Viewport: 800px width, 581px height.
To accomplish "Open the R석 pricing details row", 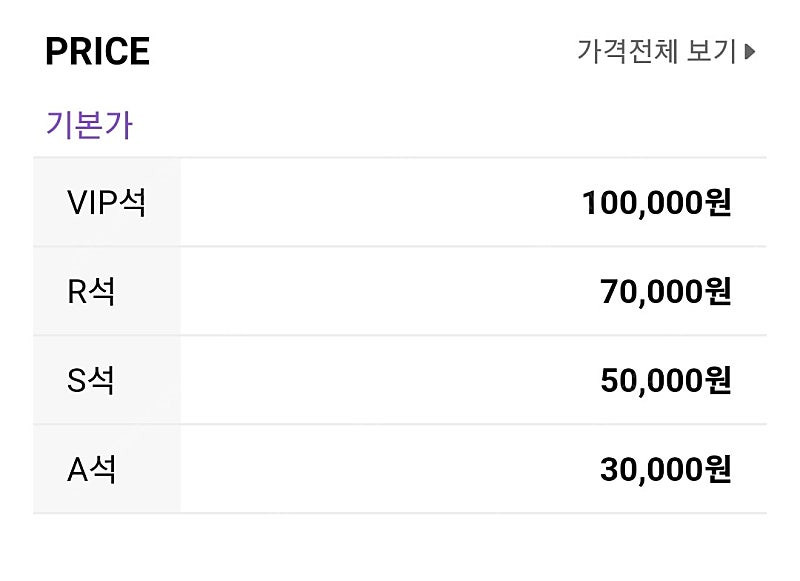I will tap(400, 290).
